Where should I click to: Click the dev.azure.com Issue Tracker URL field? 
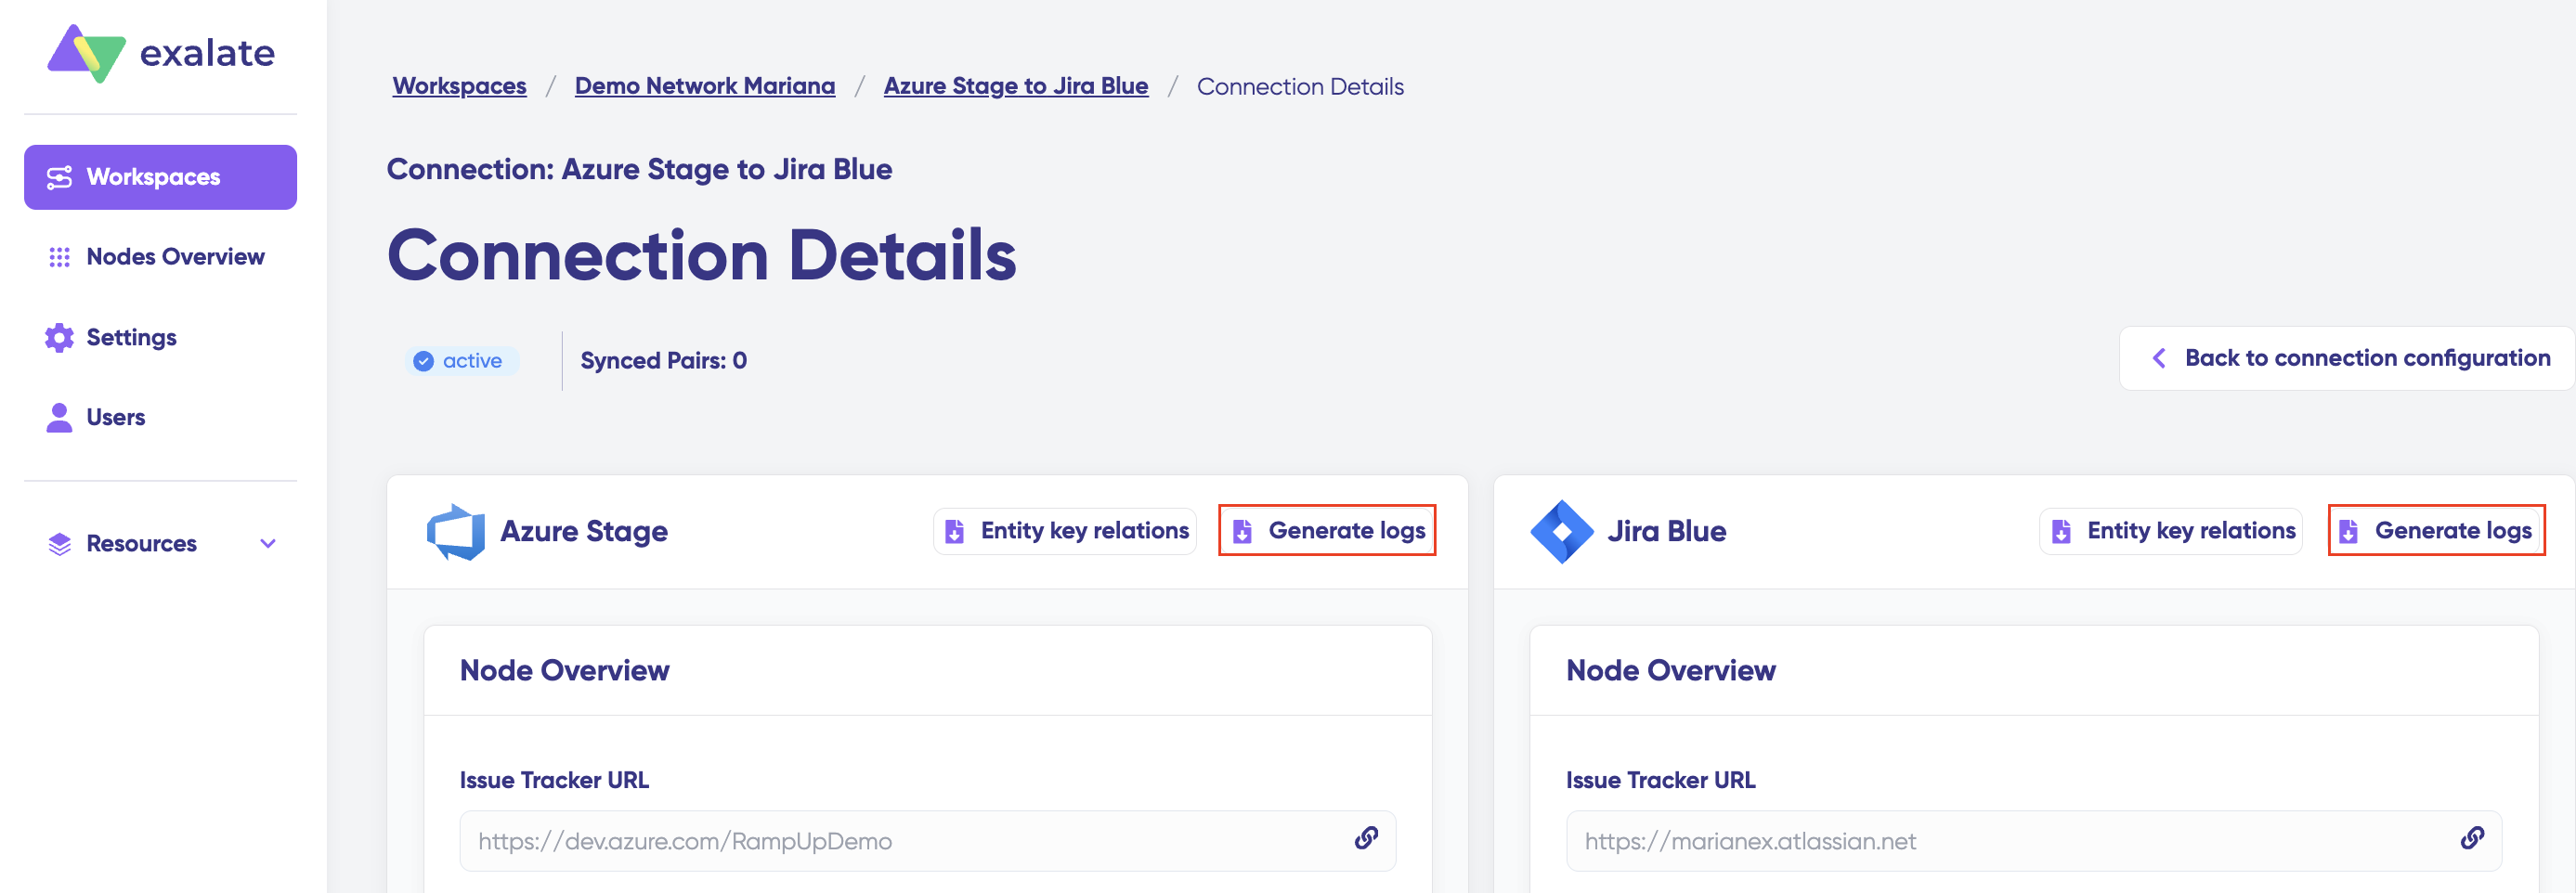928,841
